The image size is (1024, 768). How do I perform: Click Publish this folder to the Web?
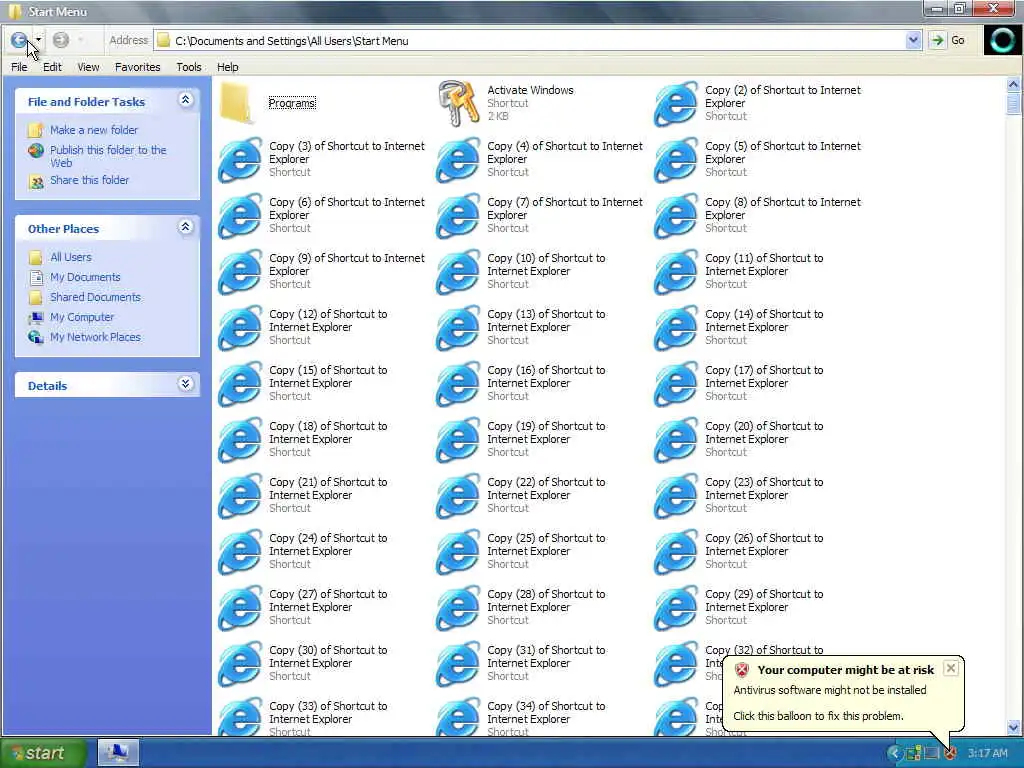[x=108, y=156]
